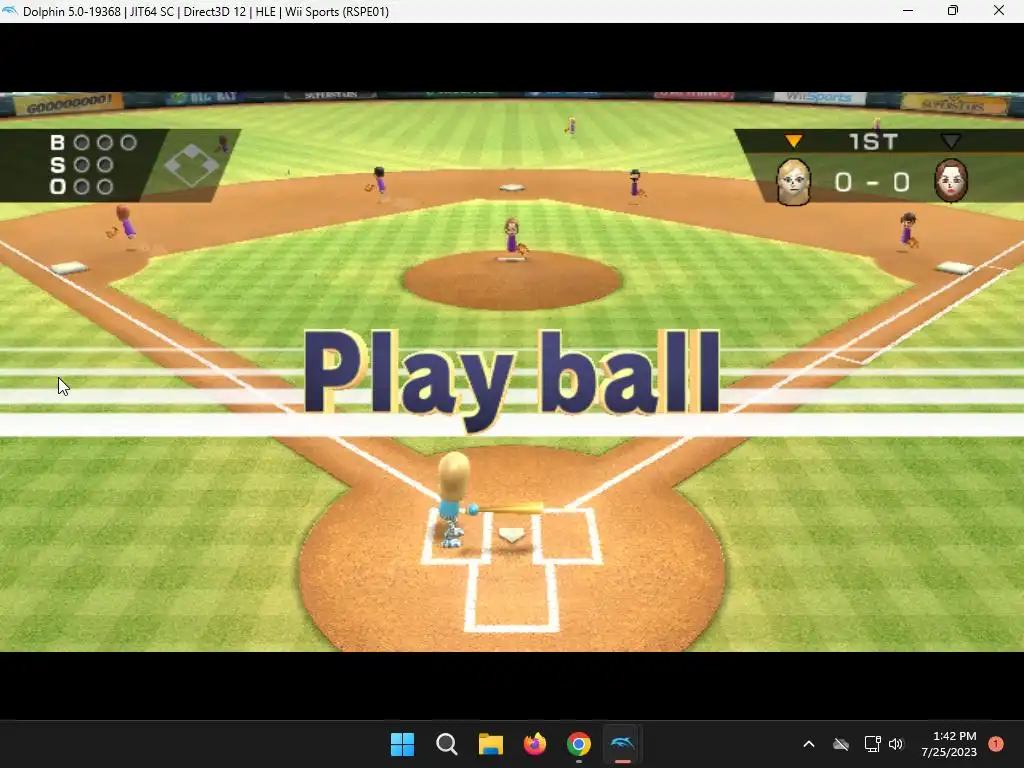Minimize the Dolphin window
The image size is (1024, 768).
(908, 10)
